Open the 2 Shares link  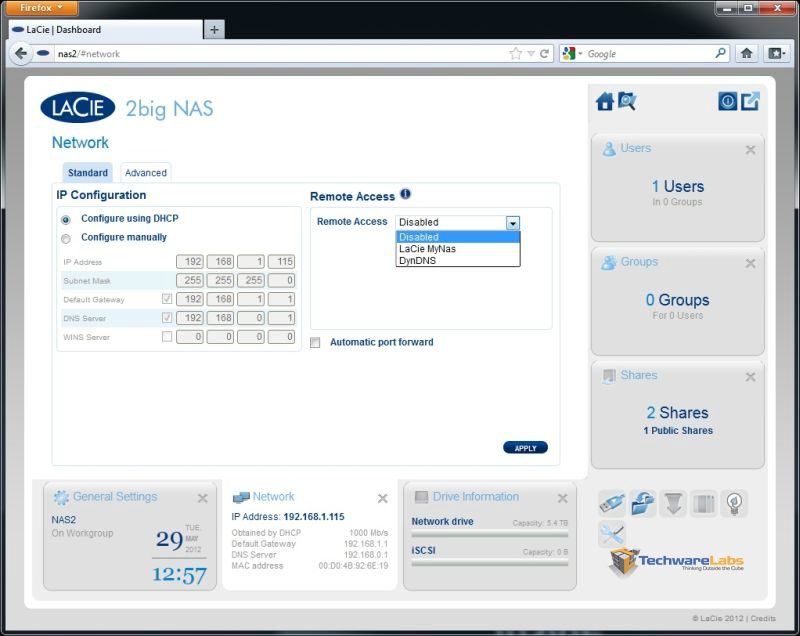(x=678, y=413)
